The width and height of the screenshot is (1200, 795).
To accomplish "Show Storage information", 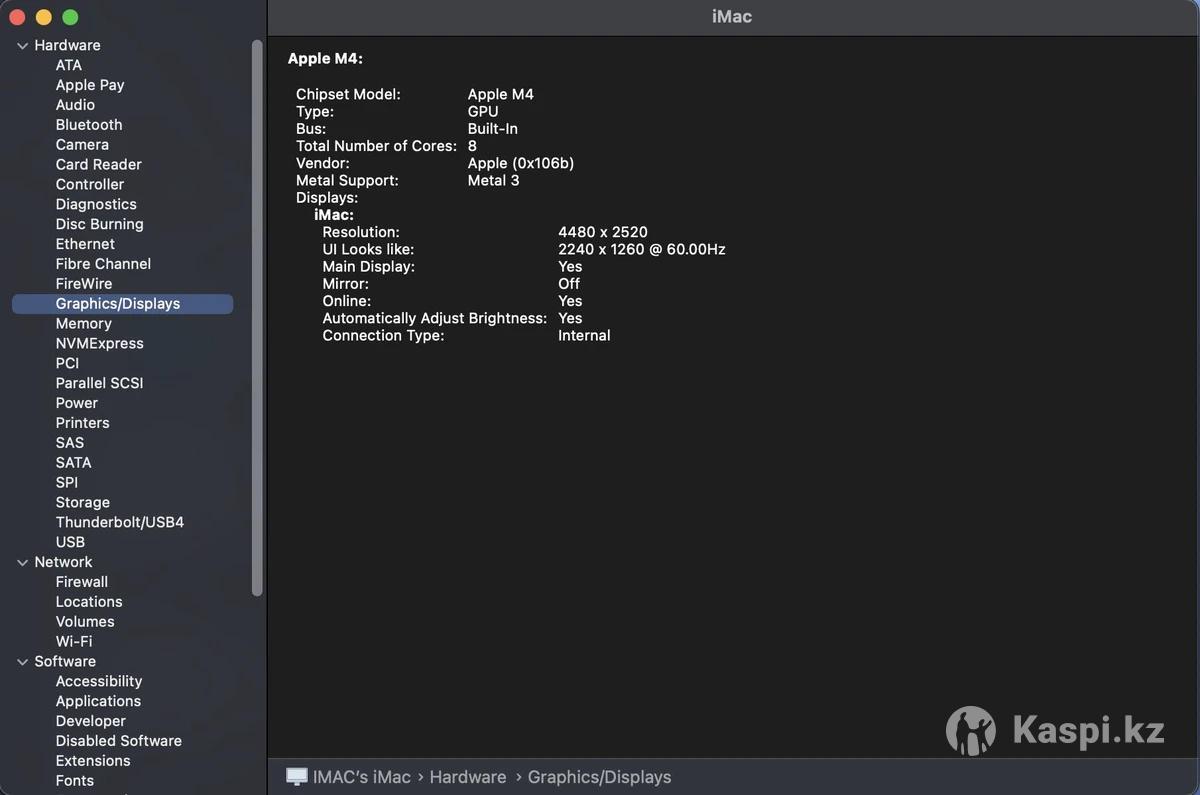I will (82, 502).
